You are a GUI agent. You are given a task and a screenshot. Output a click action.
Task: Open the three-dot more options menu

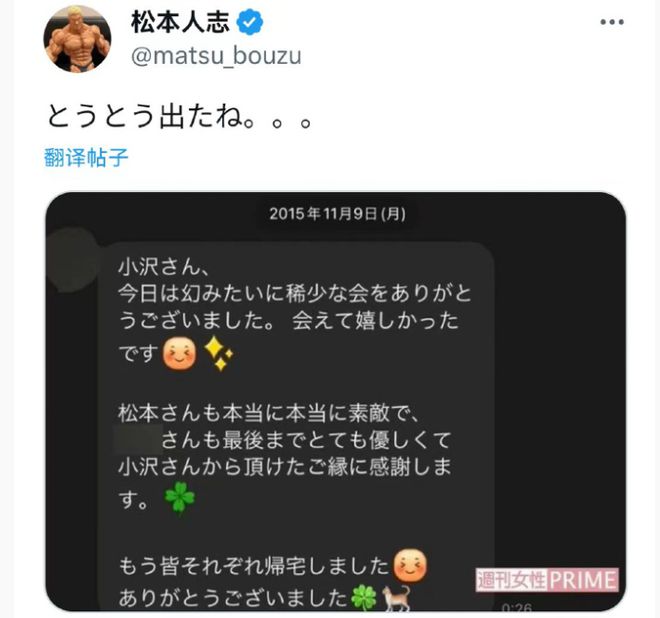pyautogui.click(x=612, y=22)
